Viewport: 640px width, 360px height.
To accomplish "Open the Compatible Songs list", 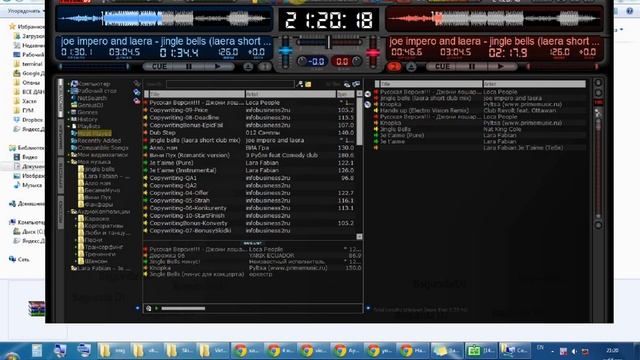I will coord(102,148).
